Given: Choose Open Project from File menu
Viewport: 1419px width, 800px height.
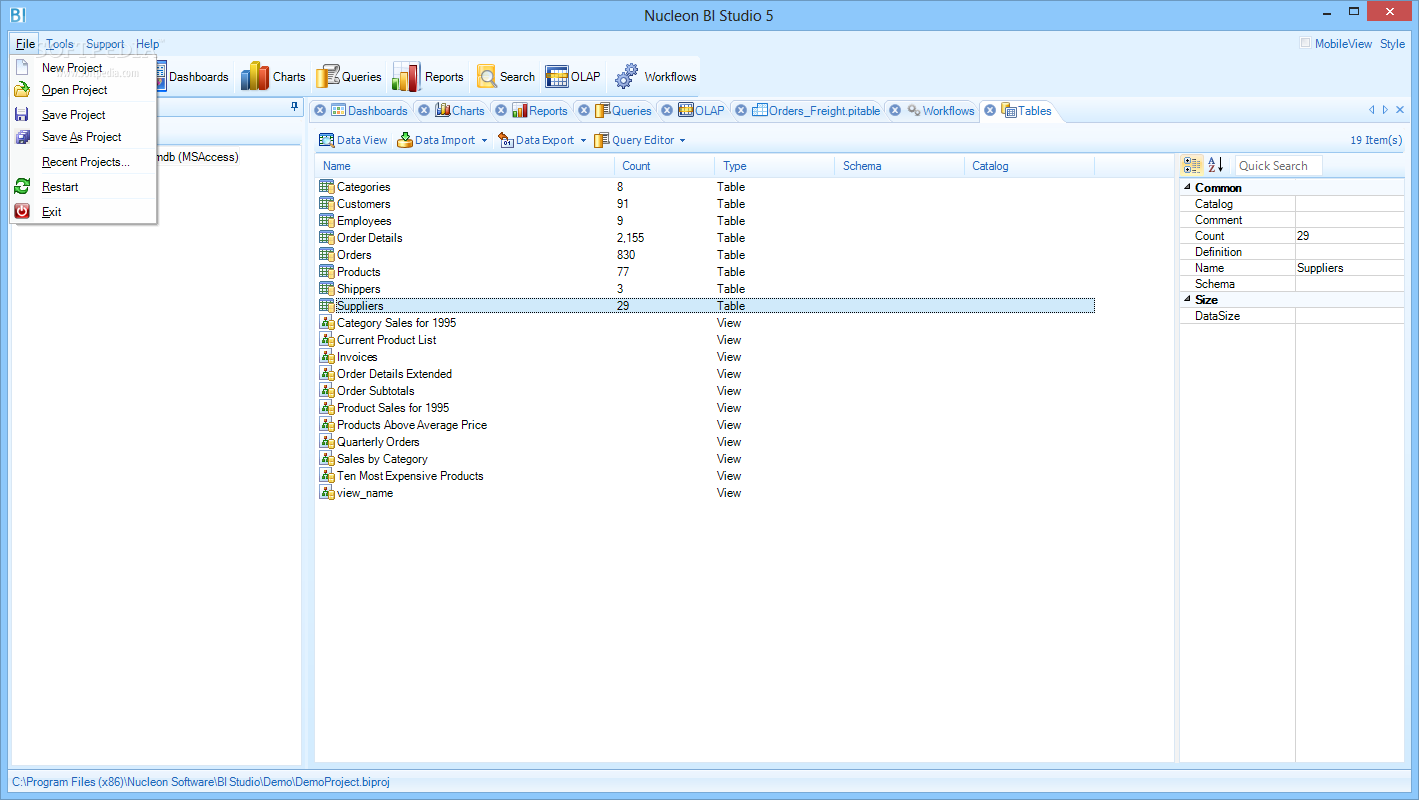Looking at the screenshot, I should (83, 90).
